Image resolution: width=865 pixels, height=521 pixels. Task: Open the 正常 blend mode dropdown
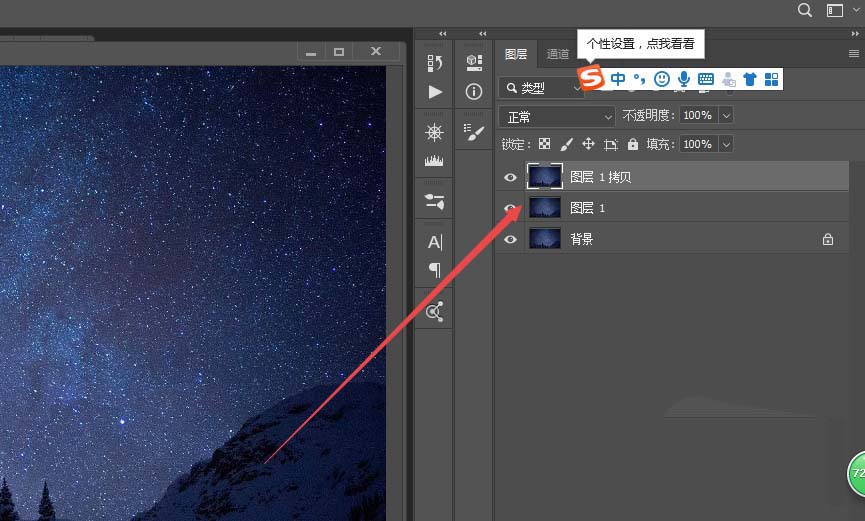coord(557,117)
